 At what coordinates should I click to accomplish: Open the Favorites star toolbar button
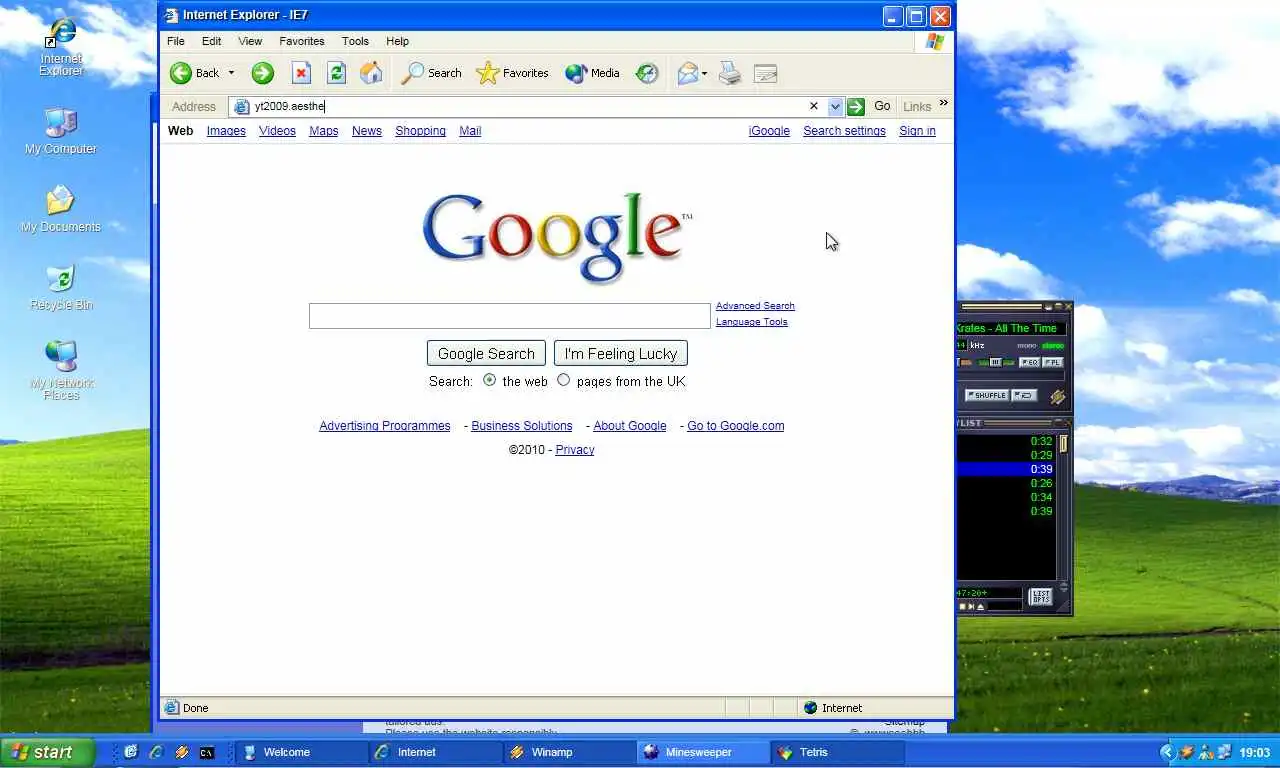[512, 73]
